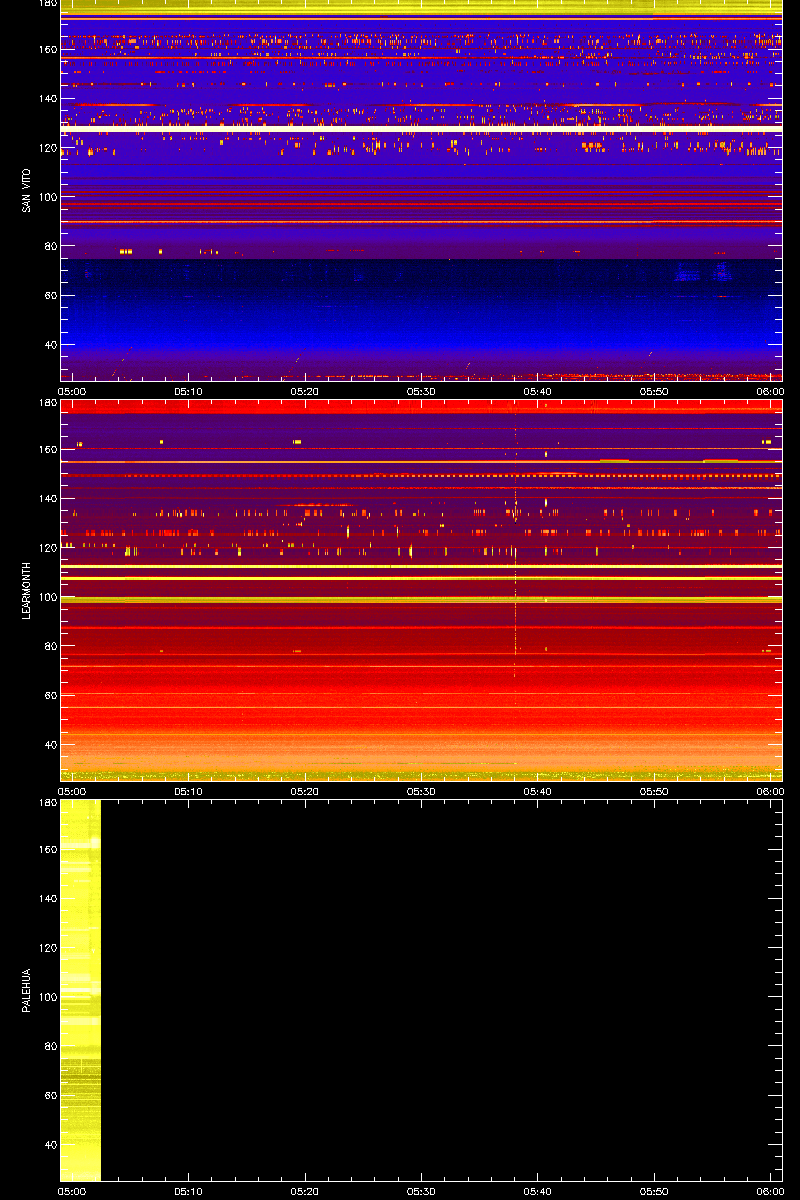
Task: Pick 06:00 time label under Palehua panel
Action: click(770, 1191)
